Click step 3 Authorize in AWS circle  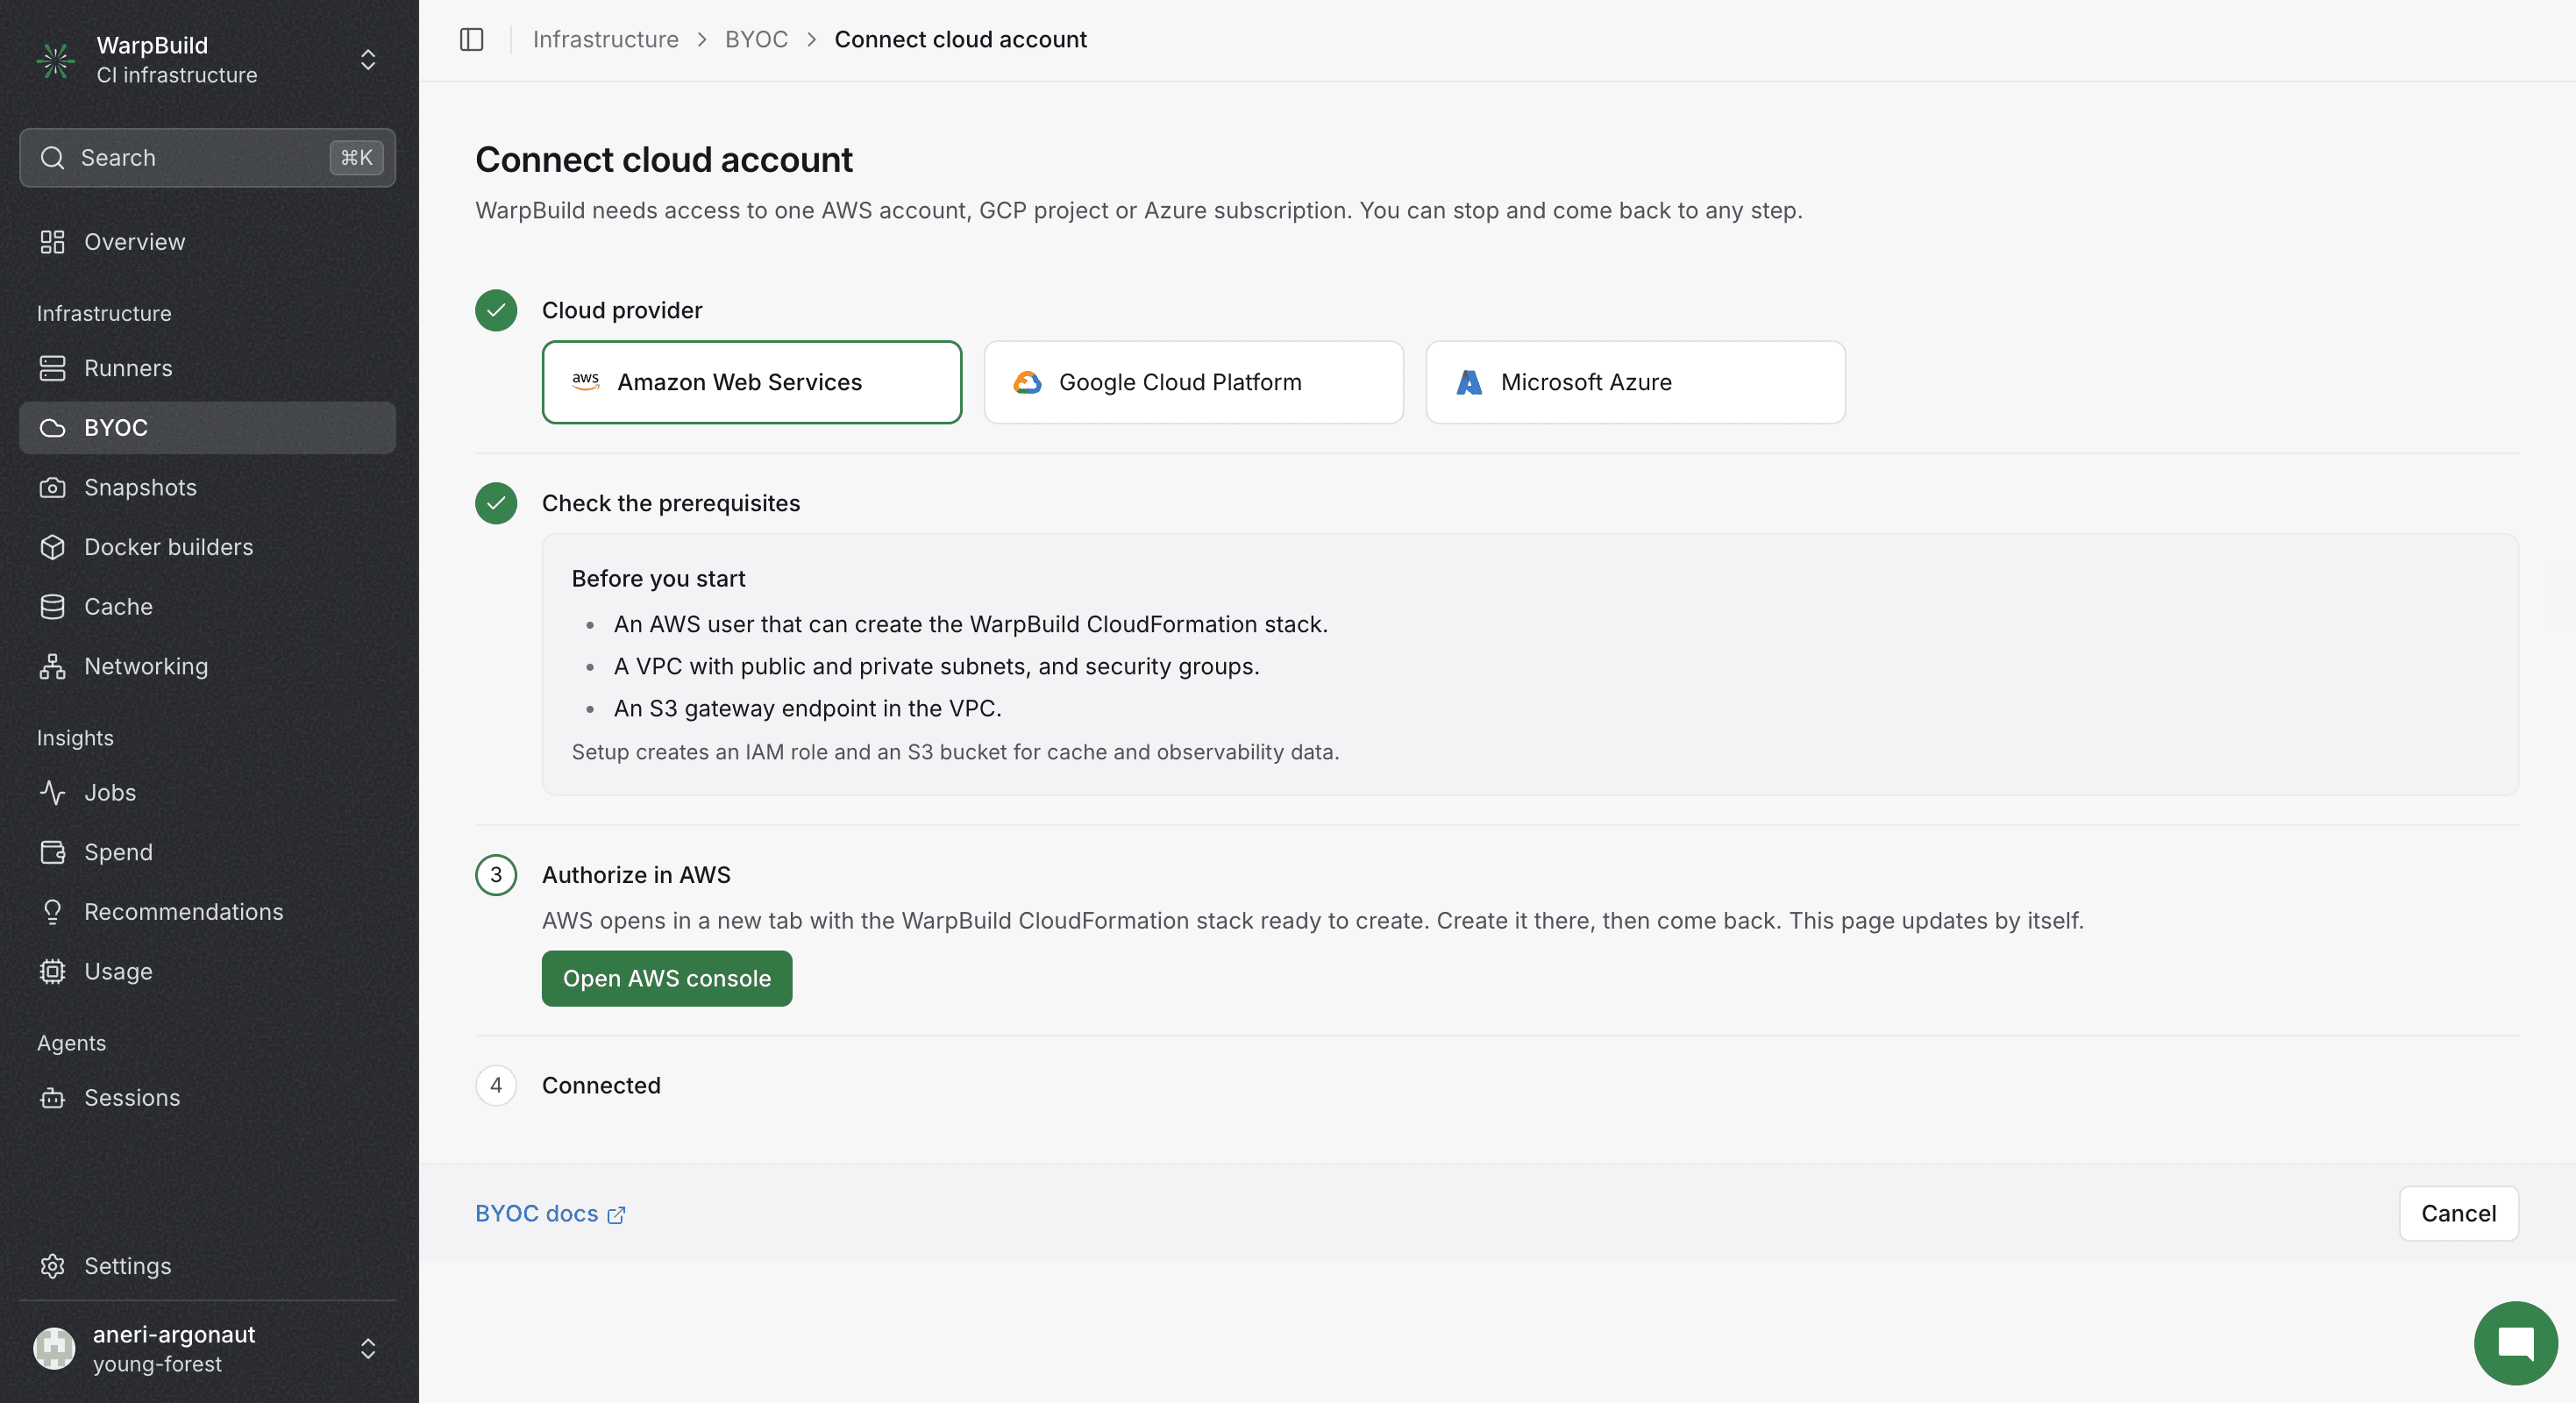pyautogui.click(x=496, y=875)
